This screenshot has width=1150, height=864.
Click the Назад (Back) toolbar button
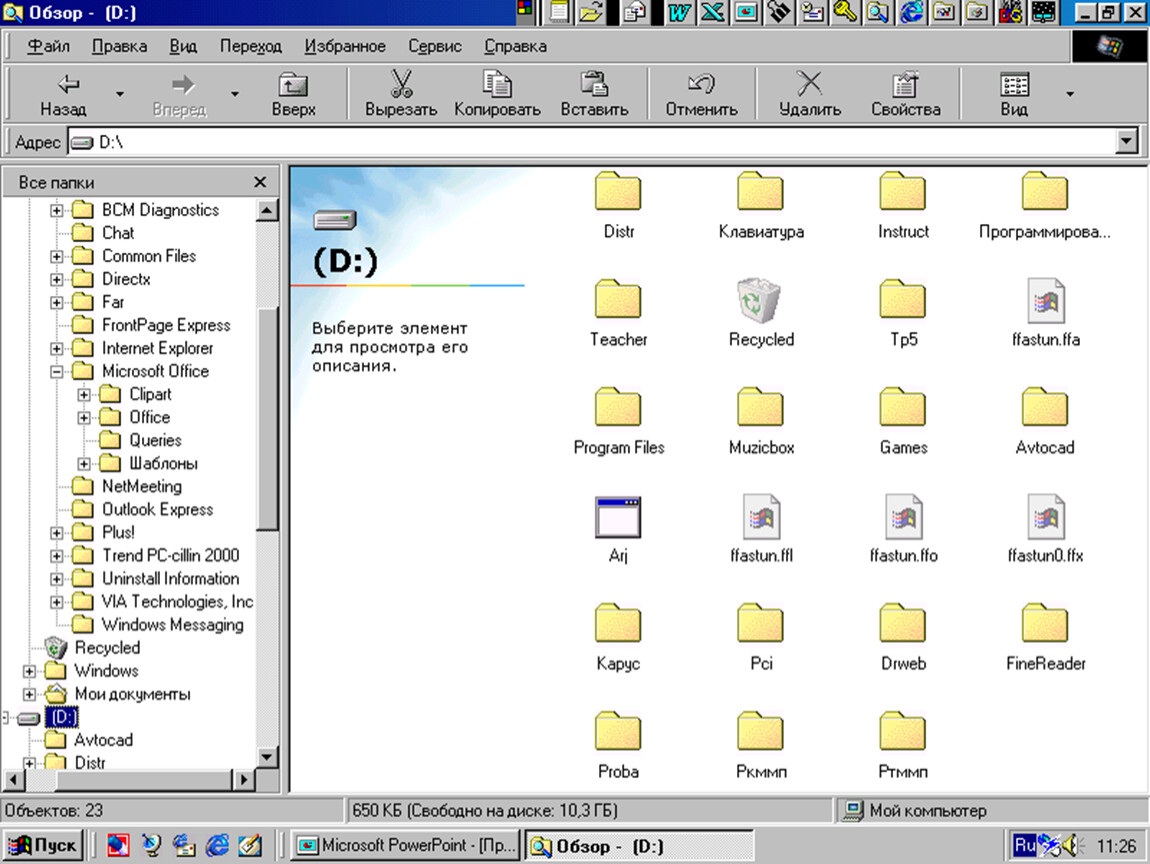(64, 94)
